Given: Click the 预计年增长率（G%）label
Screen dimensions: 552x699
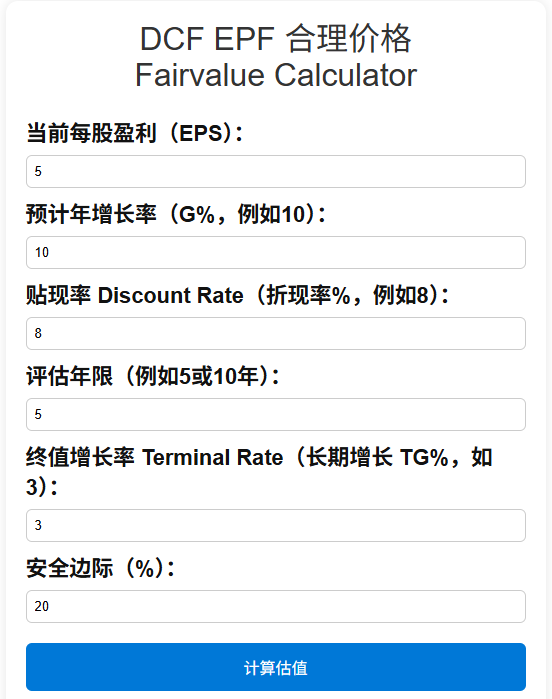Looking at the screenshot, I should [176, 214].
